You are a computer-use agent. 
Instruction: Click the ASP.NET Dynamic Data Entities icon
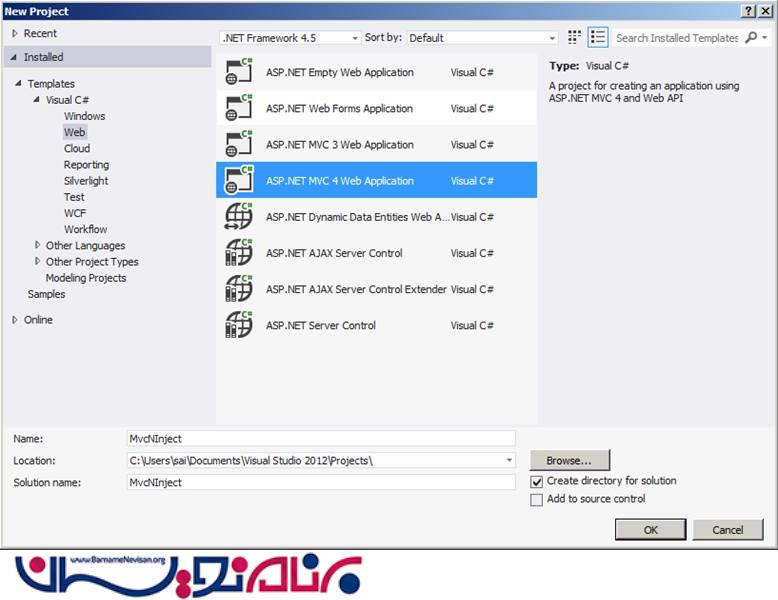coord(238,217)
